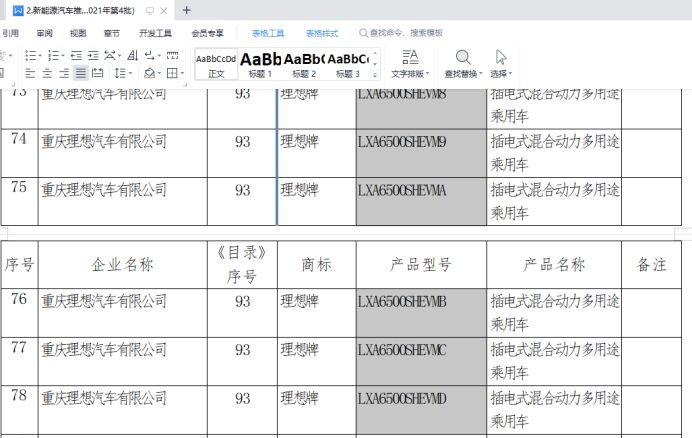Viewport: 692px width, 438px height.
Task: Apply 标题 3 heading style
Action: pos(348,64)
